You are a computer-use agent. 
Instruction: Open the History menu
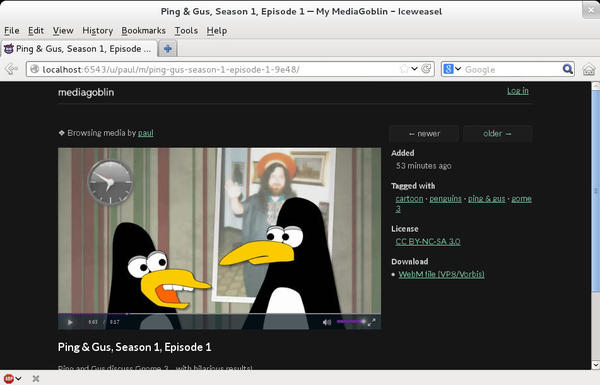tap(98, 30)
